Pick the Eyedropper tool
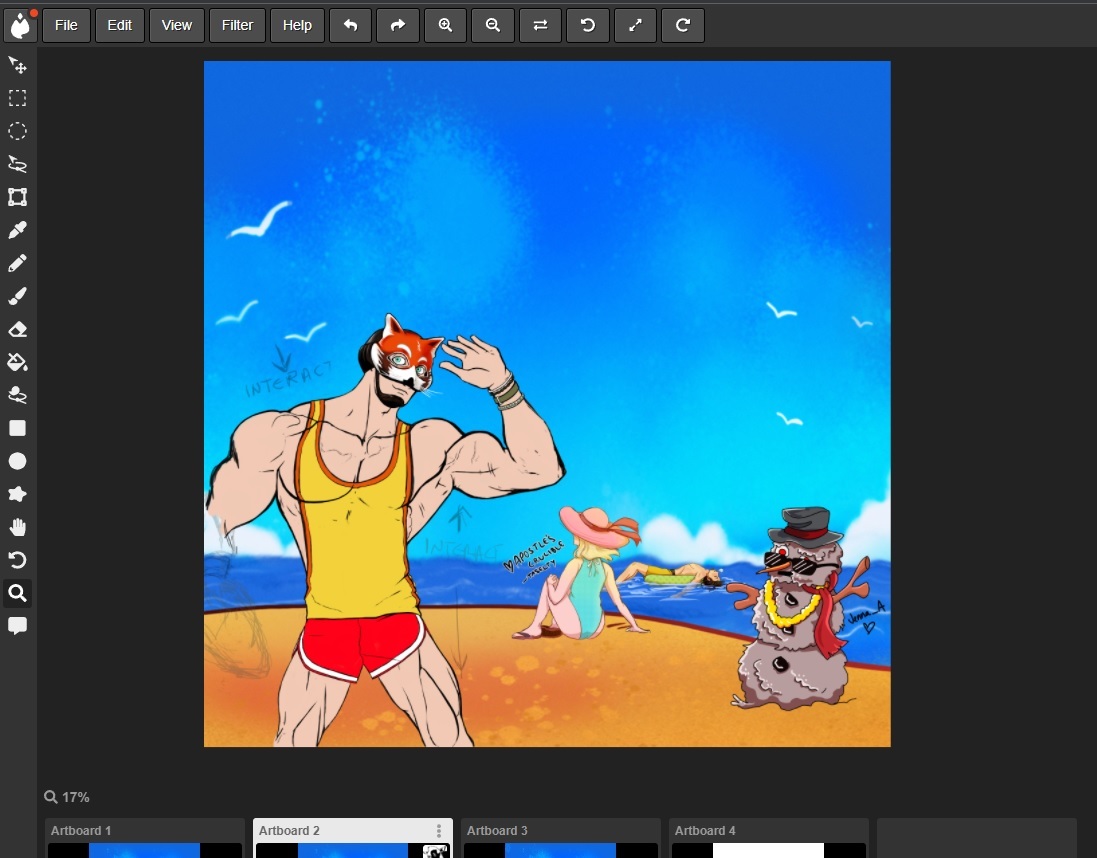Image resolution: width=1097 pixels, height=858 pixels. 18,231
